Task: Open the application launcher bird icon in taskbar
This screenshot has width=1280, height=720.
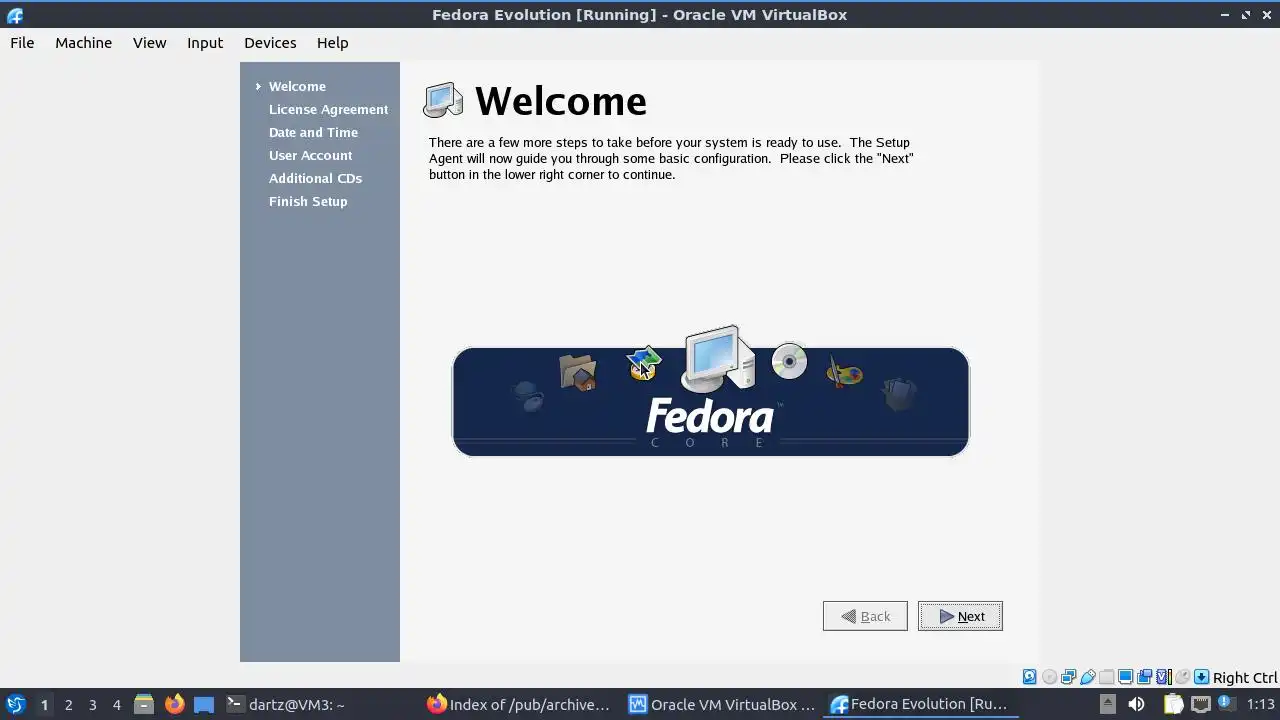Action: (16, 704)
